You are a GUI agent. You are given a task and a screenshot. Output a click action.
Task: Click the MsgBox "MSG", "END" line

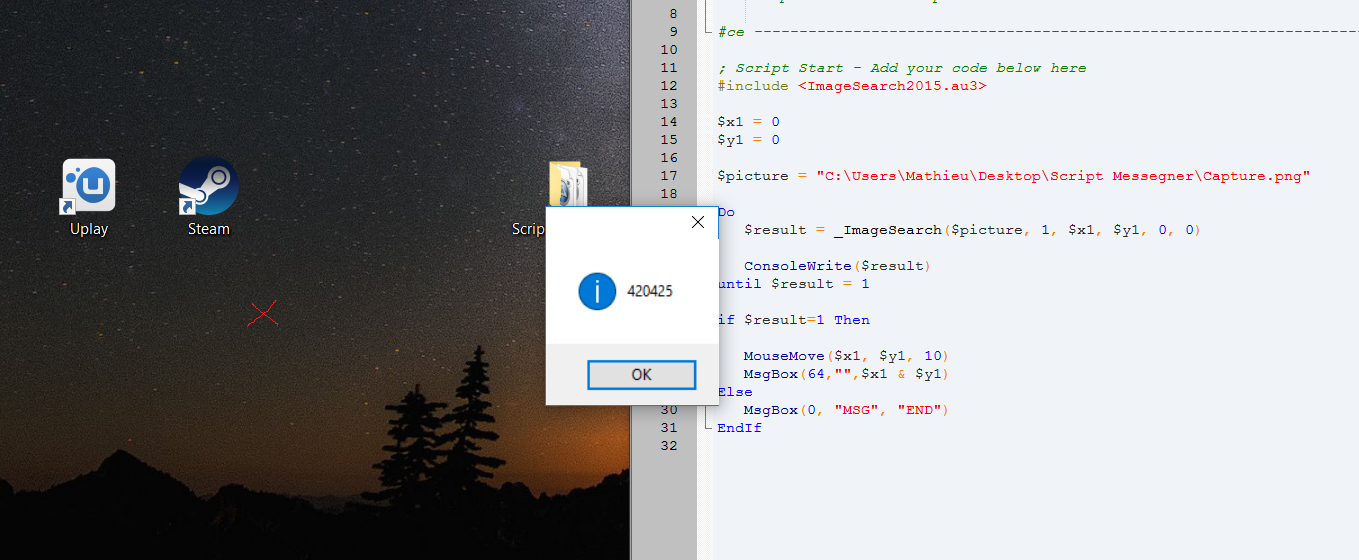(x=845, y=410)
